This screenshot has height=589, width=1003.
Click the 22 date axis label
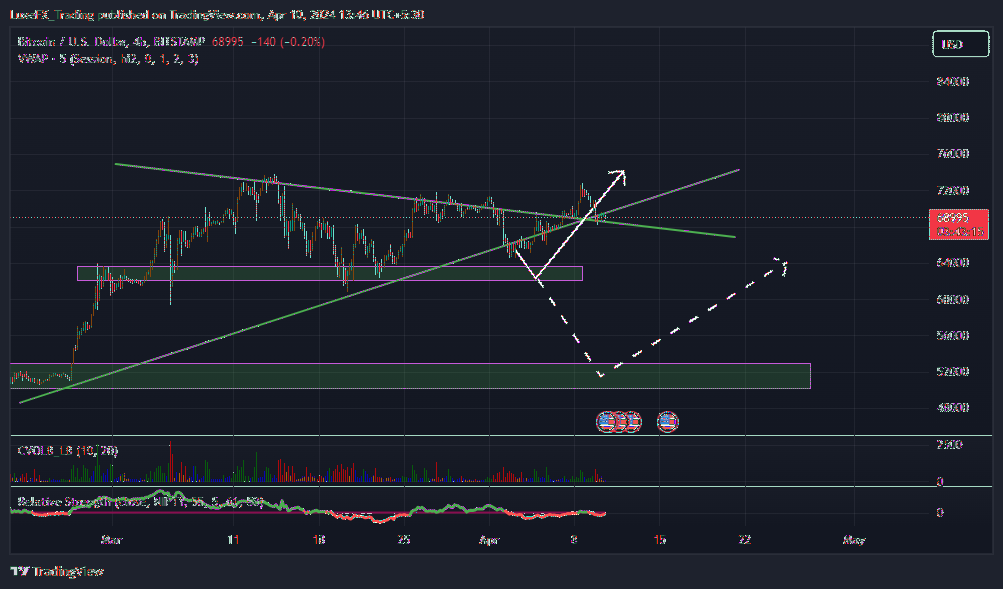[x=745, y=540]
